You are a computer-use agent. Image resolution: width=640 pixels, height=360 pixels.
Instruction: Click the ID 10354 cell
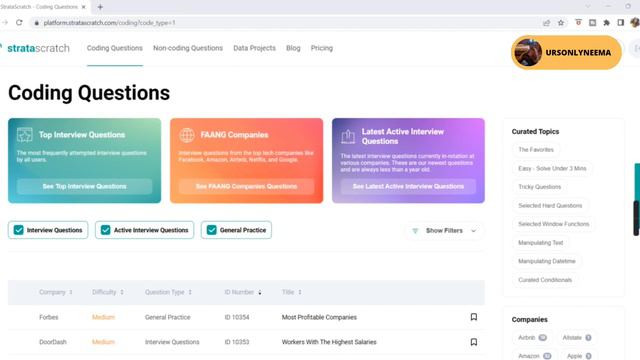tap(237, 317)
